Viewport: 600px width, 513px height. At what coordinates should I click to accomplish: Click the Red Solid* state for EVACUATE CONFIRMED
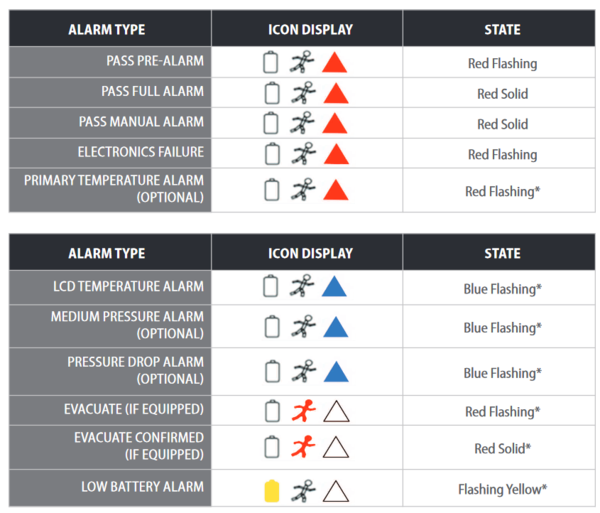click(x=502, y=449)
